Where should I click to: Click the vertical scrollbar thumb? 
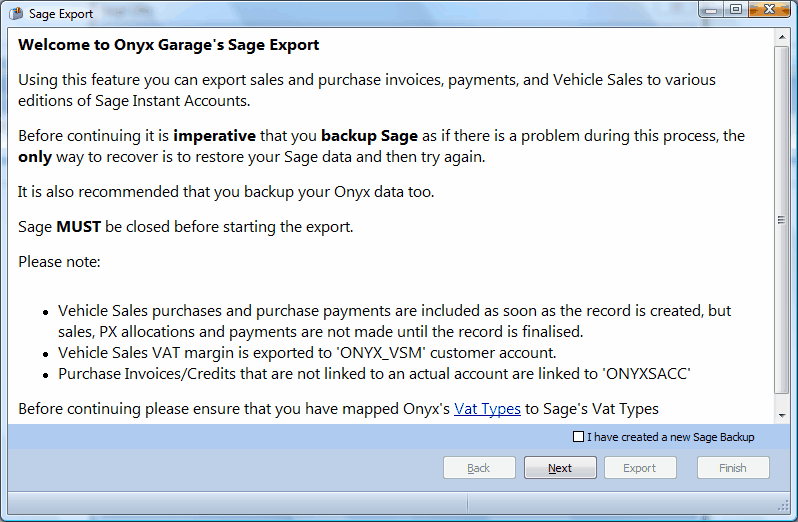[782, 220]
